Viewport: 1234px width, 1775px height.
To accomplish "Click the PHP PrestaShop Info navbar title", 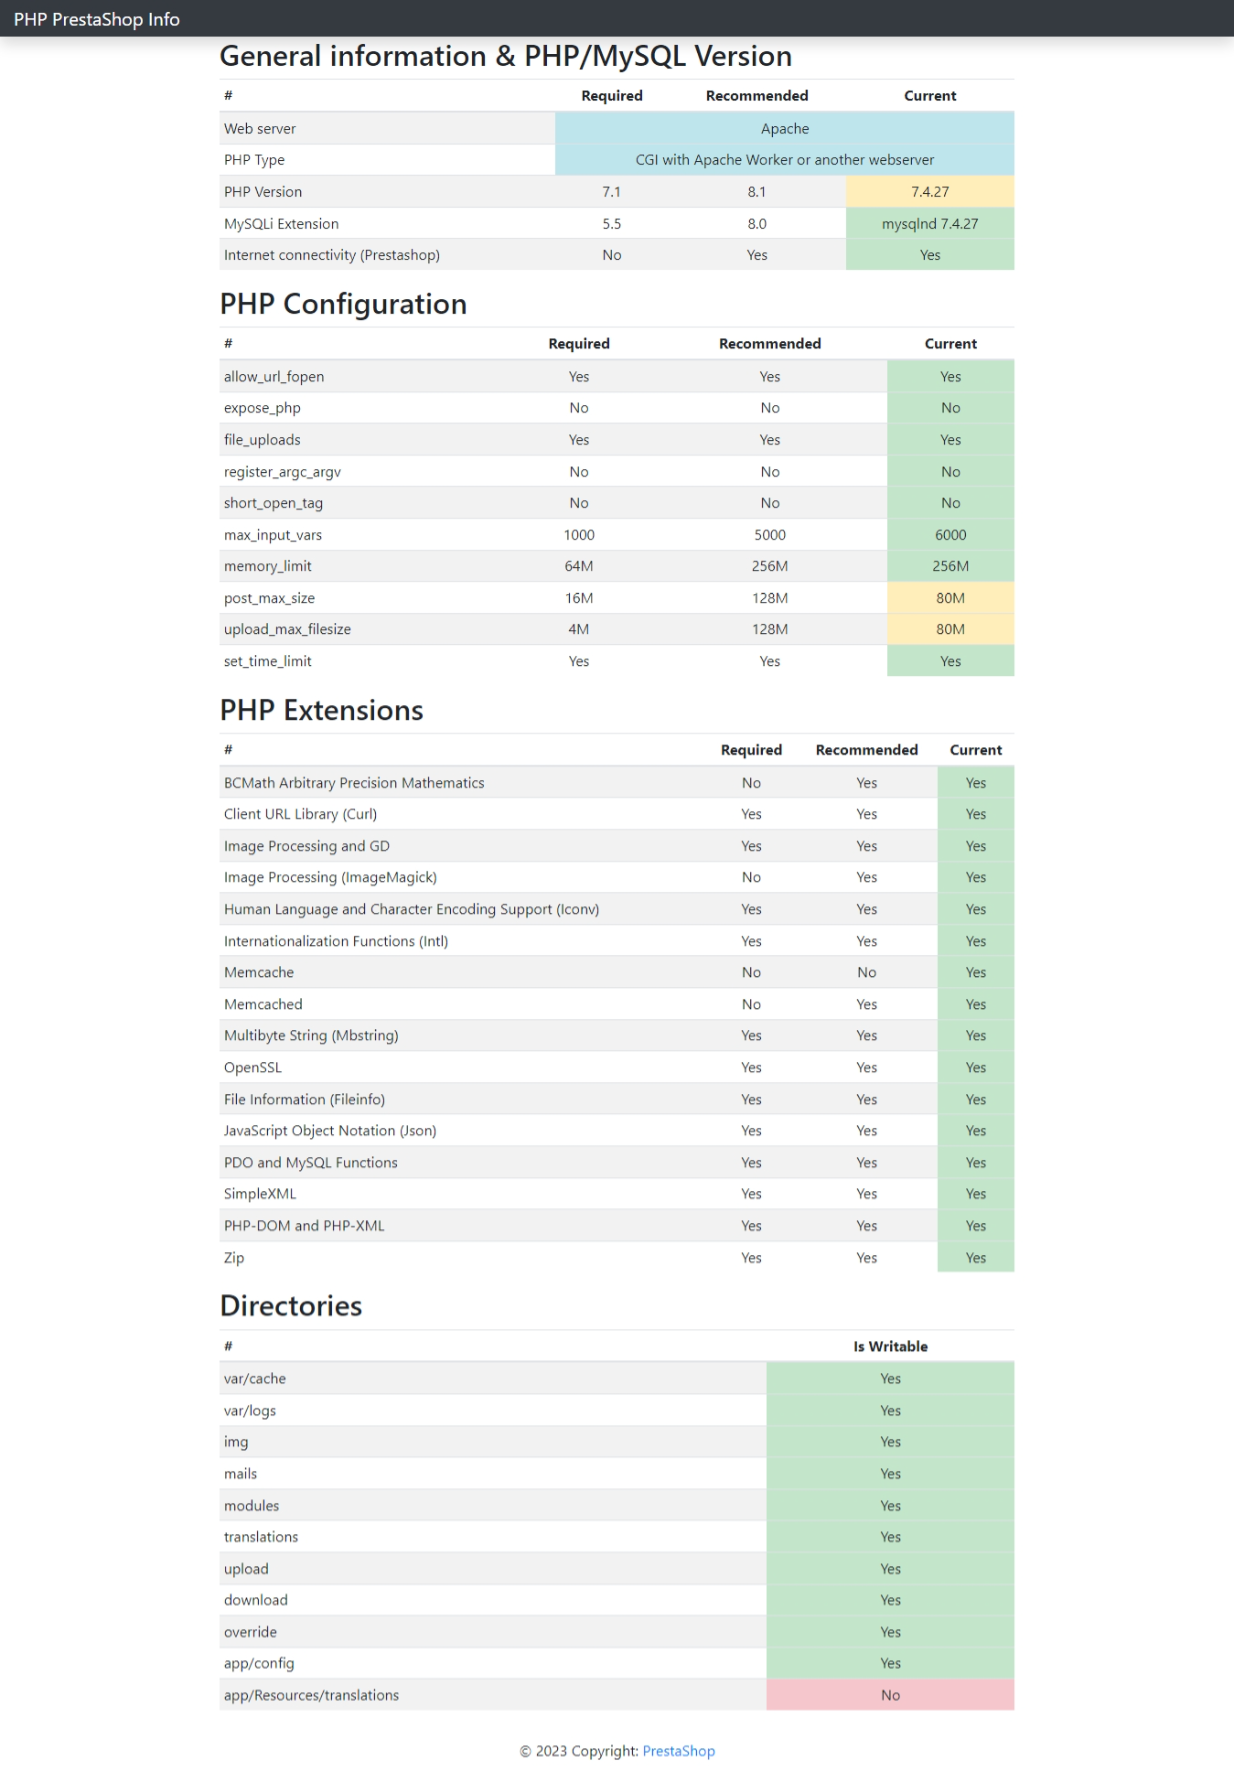I will (x=97, y=19).
